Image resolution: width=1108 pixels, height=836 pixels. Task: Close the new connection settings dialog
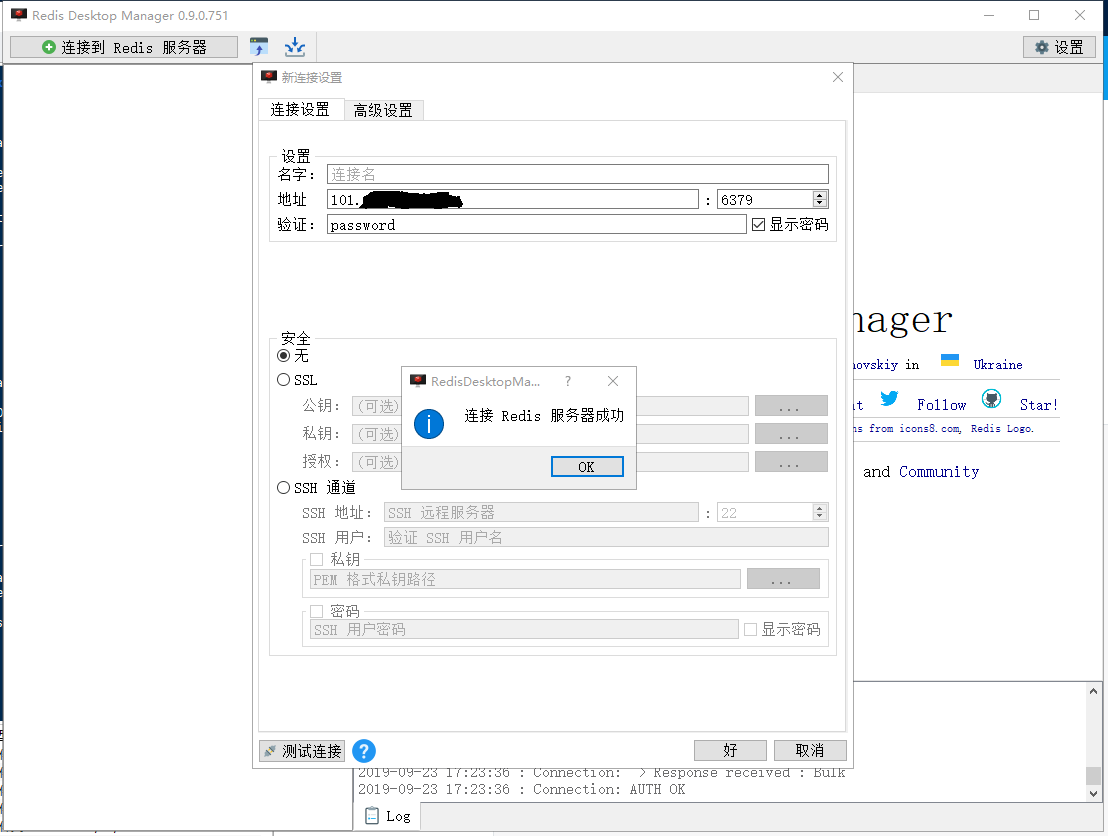[837, 77]
